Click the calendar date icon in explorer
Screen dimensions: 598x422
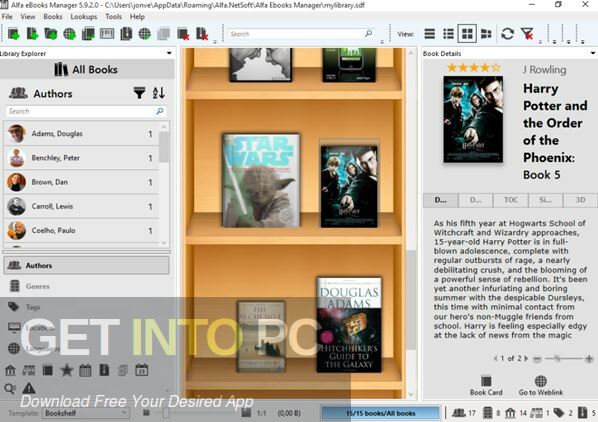point(141,370)
